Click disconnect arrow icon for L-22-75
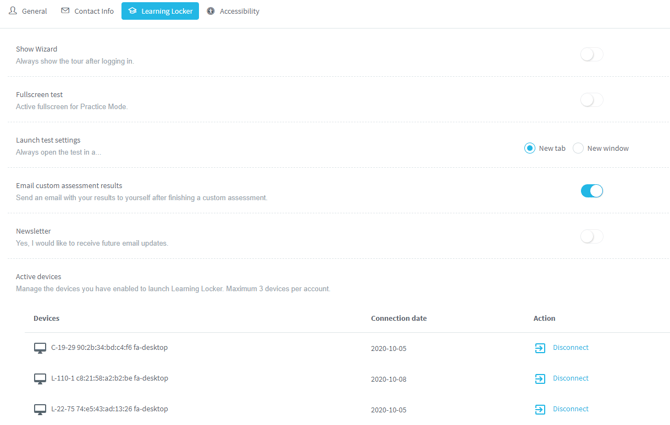Viewport: 670px width, 425px height. (540, 410)
